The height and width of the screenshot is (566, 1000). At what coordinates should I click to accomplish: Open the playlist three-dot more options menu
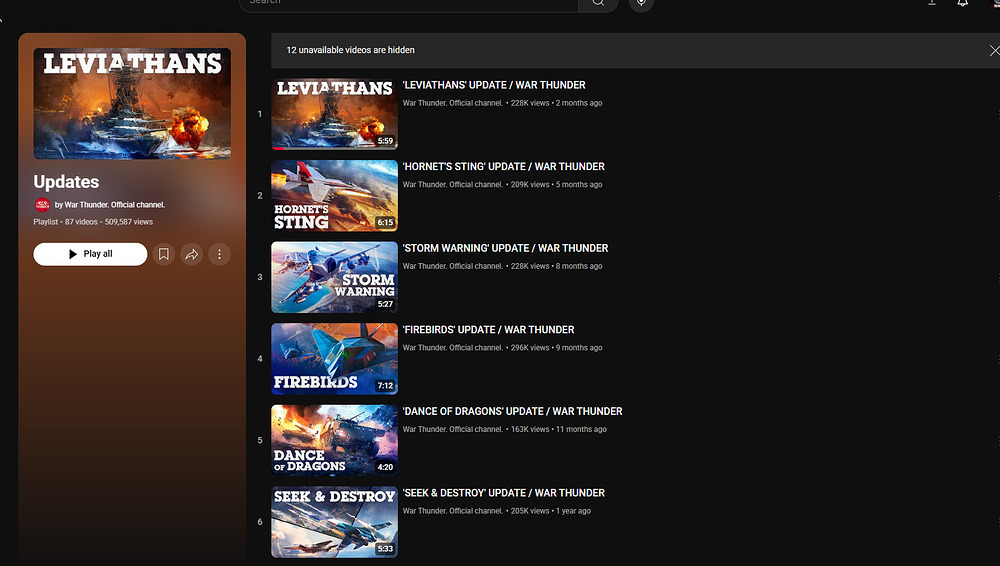[219, 254]
